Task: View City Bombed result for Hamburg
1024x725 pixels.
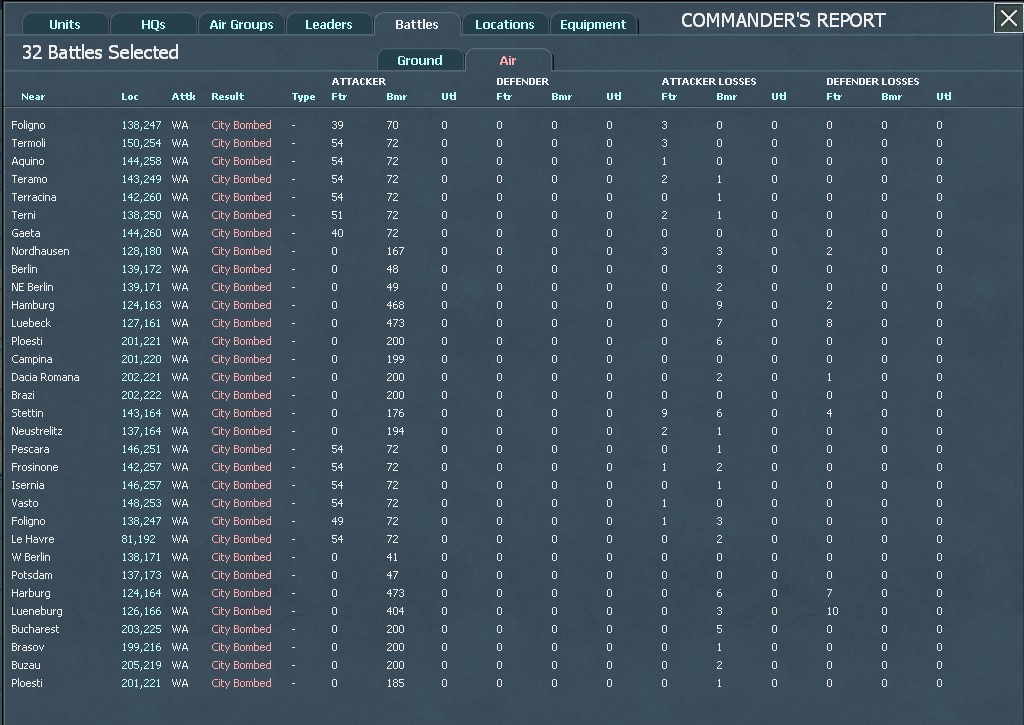Action: 241,305
